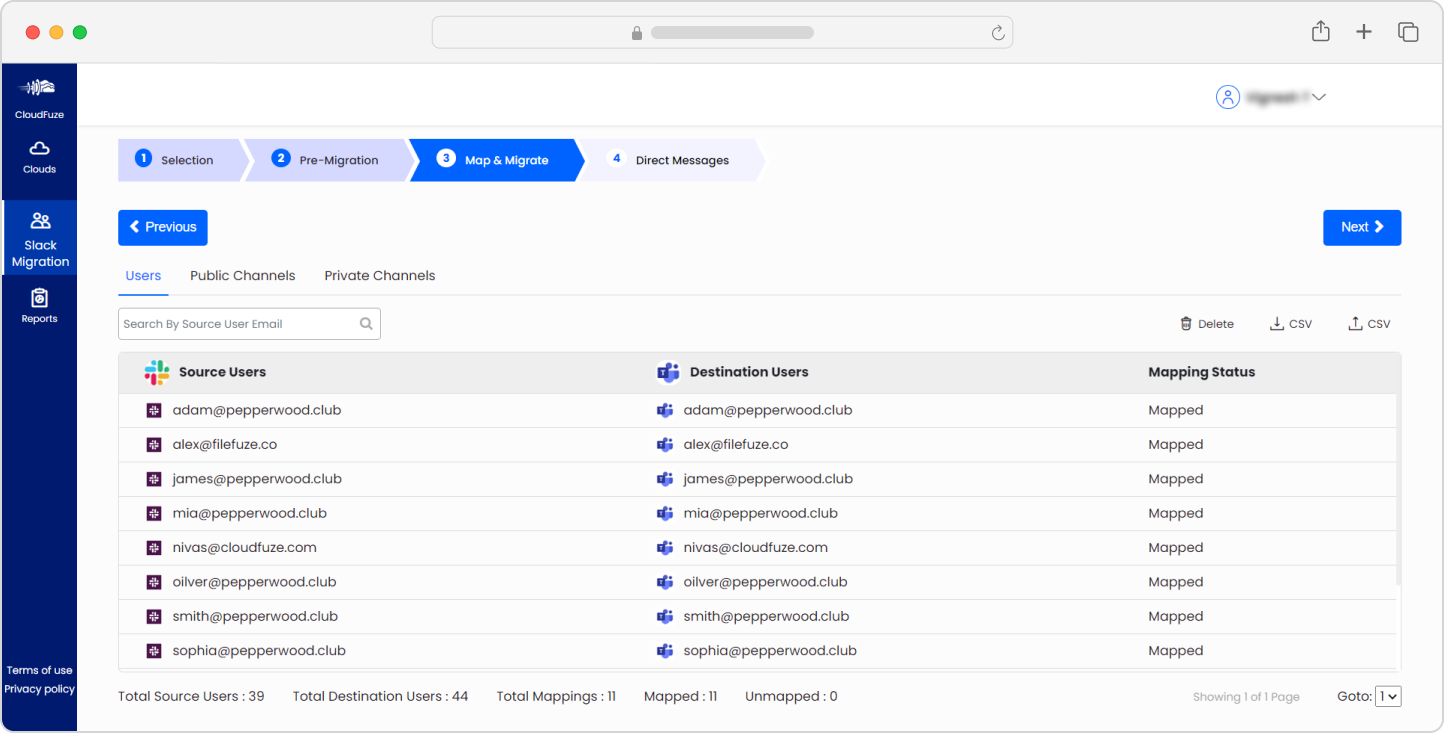Click Teams icon beside alex@filefuze.co destination
1444x733 pixels.
click(x=665, y=445)
